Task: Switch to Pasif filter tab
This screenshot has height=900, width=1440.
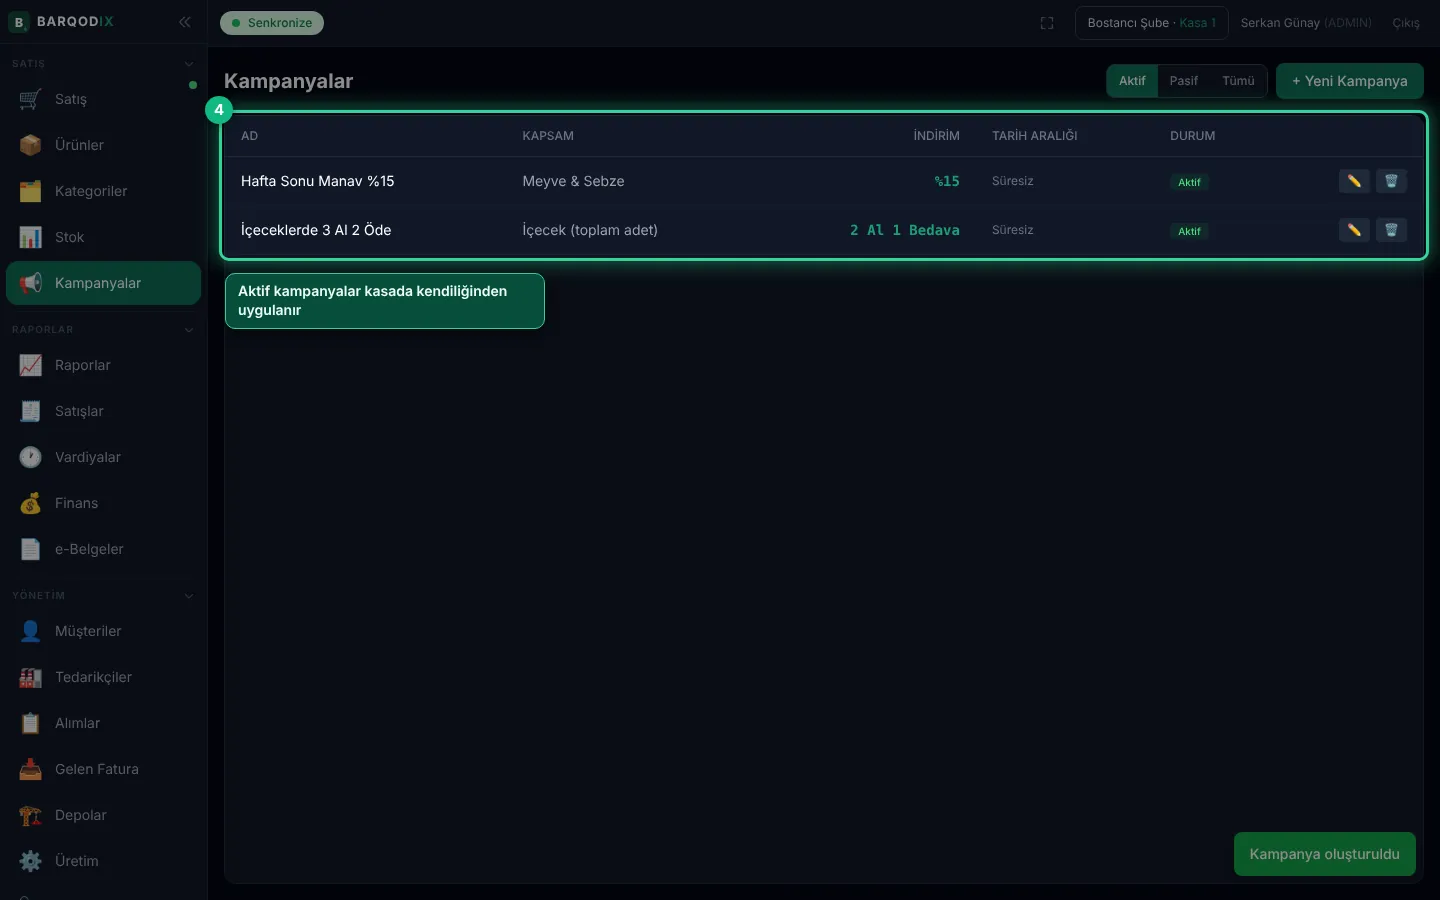Action: click(1184, 81)
